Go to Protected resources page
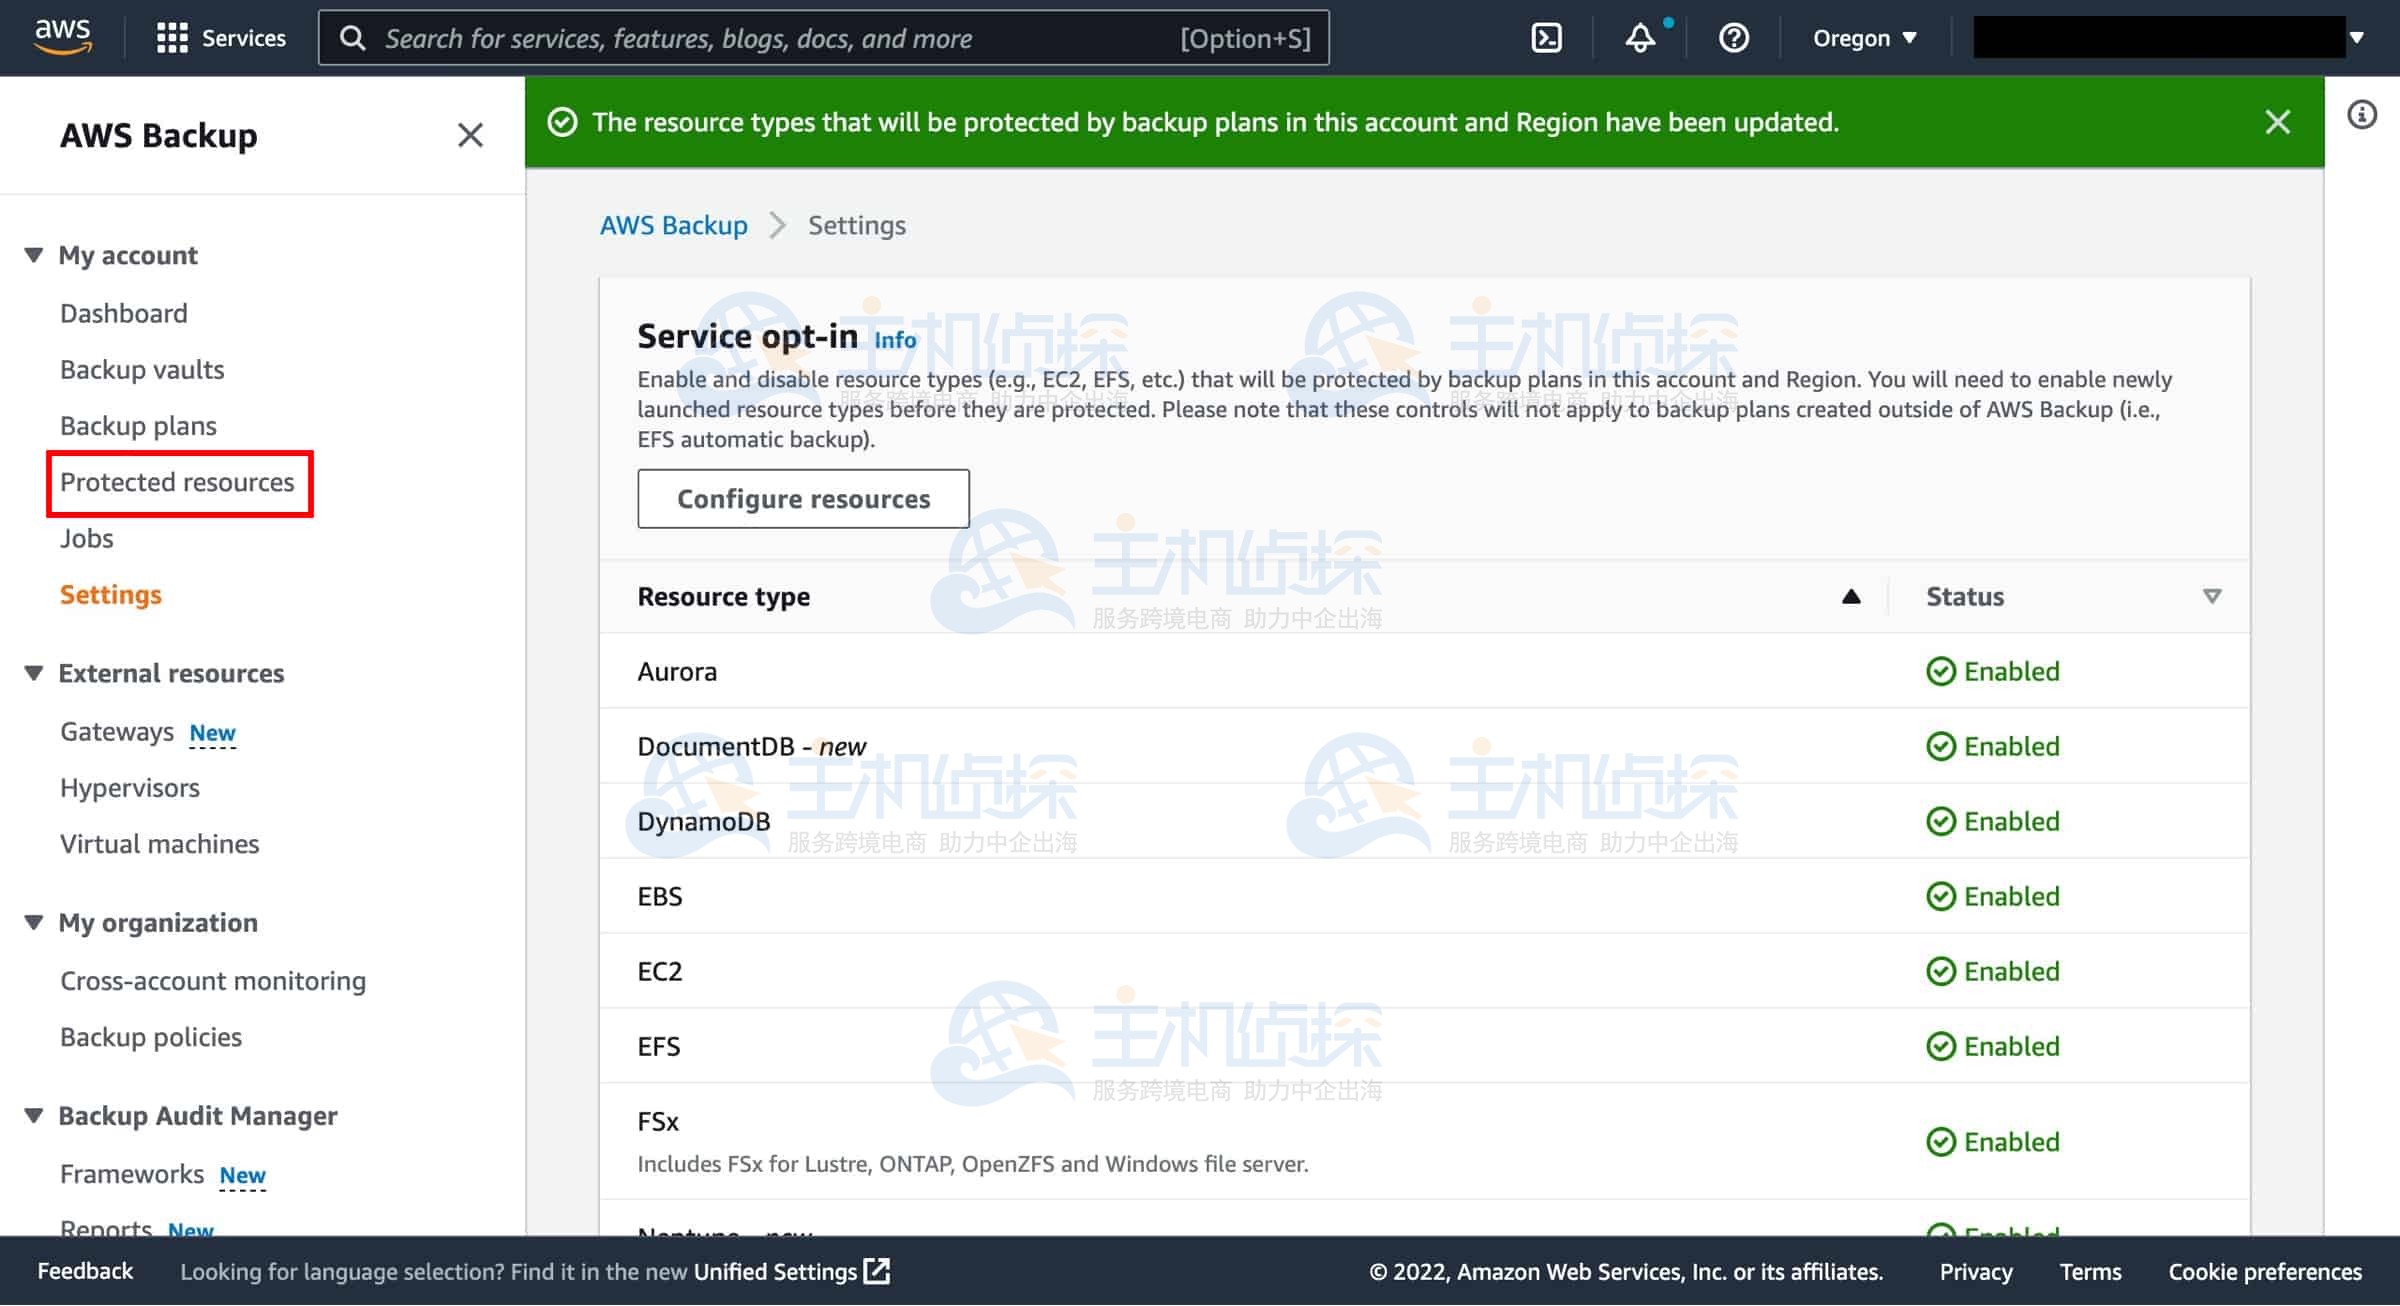 click(x=177, y=482)
